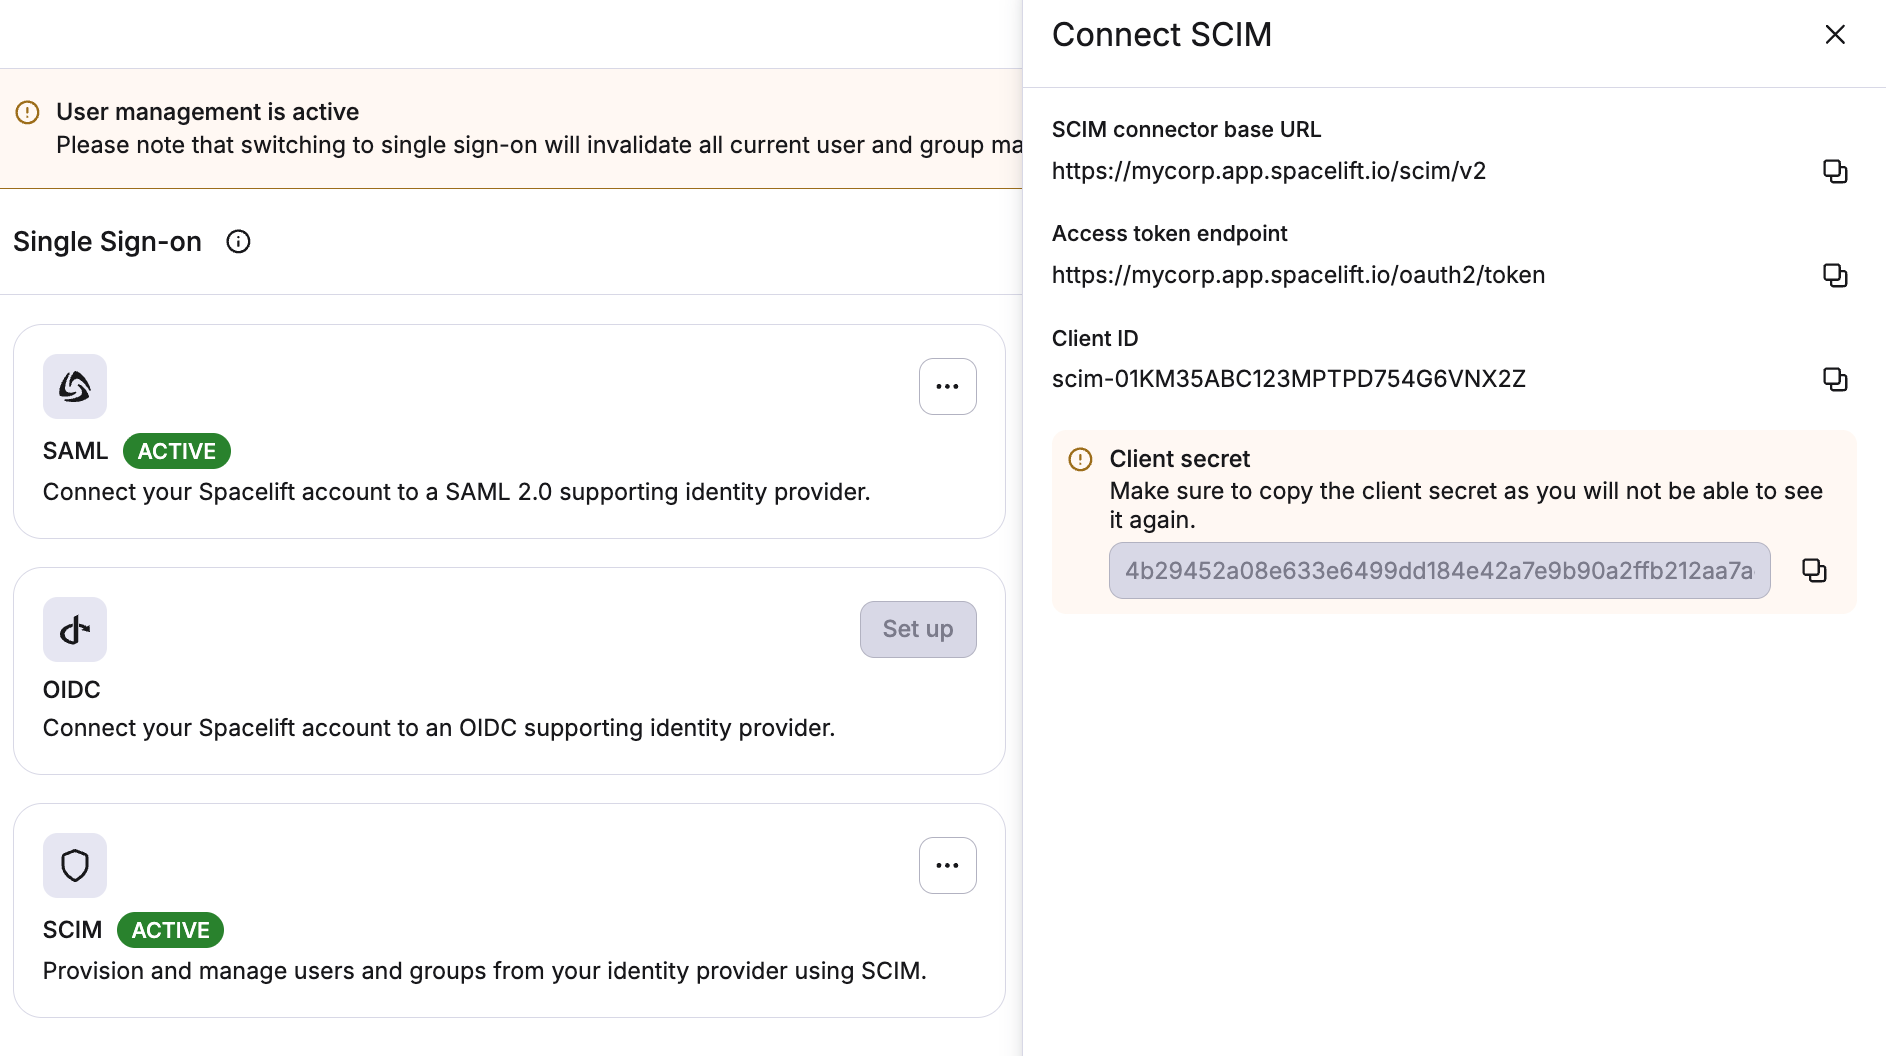This screenshot has width=1886, height=1056.
Task: Click the SCIM shield icon
Action: point(74,865)
